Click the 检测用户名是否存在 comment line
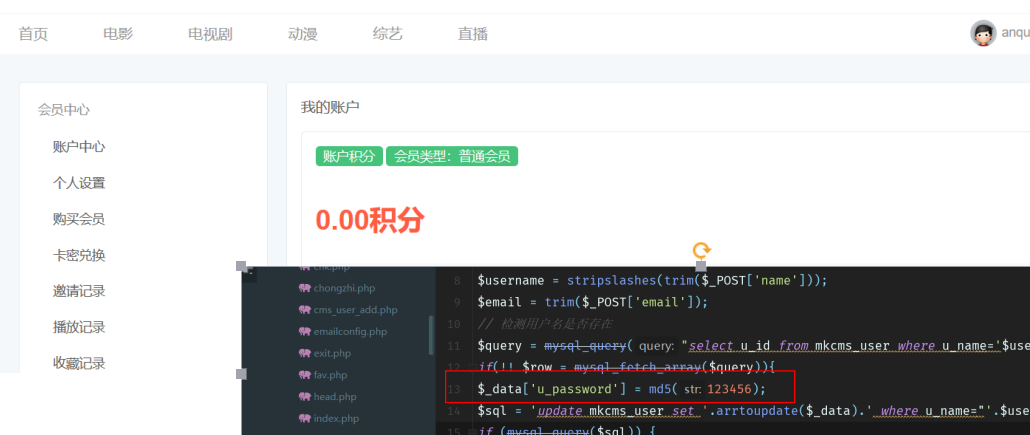Viewport: 1030px width, 435px height. [x=545, y=324]
